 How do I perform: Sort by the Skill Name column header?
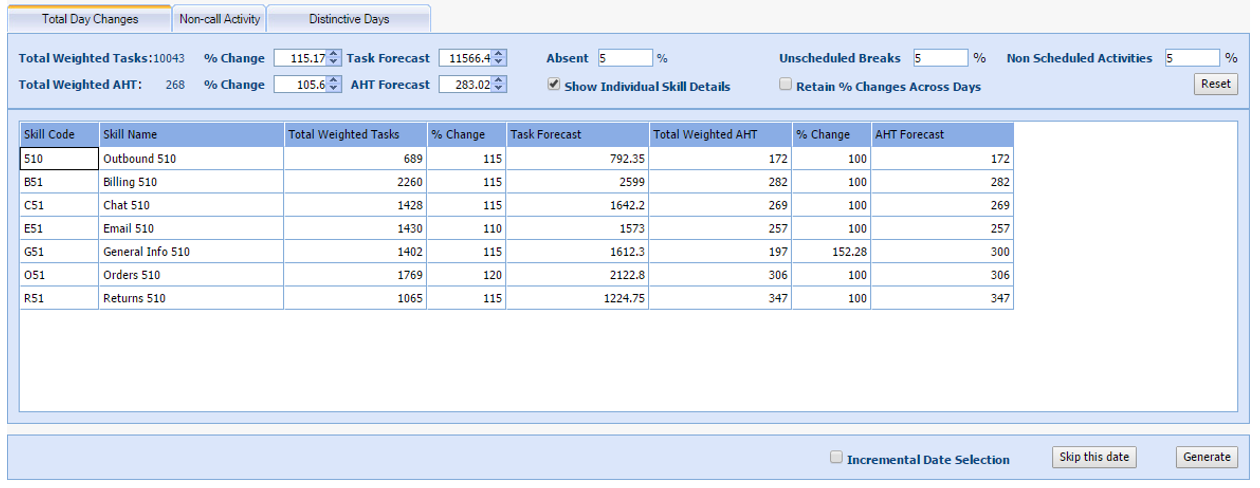[x=191, y=135]
